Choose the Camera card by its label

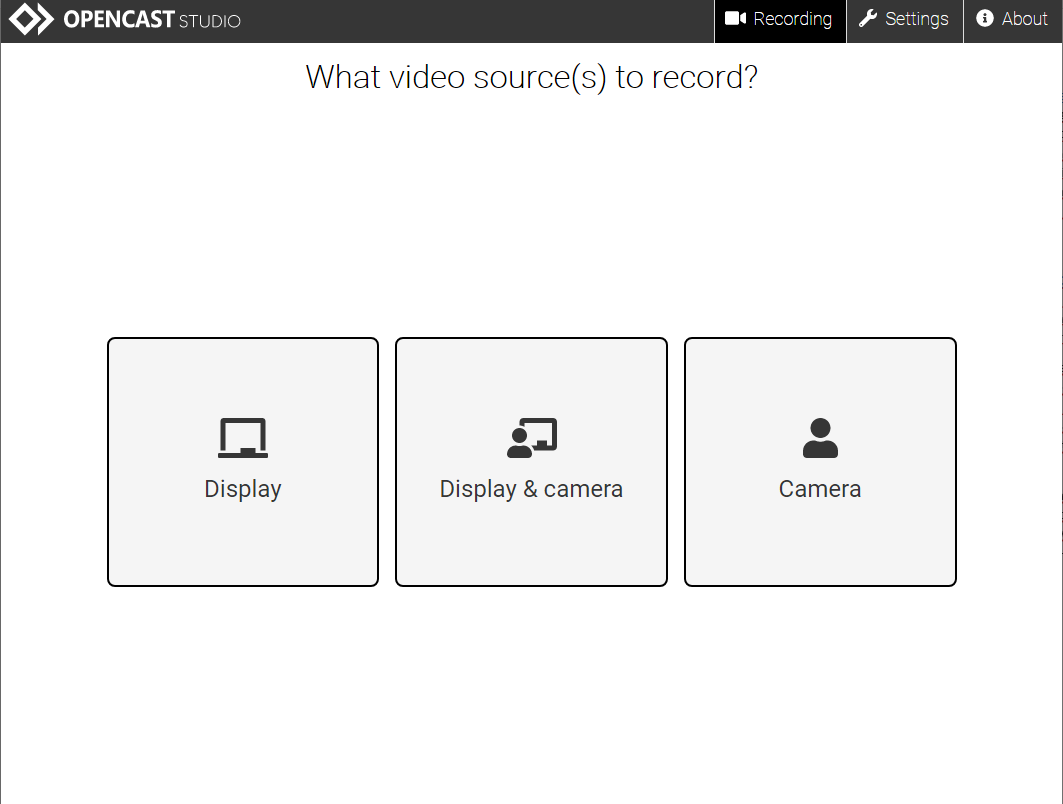point(820,489)
